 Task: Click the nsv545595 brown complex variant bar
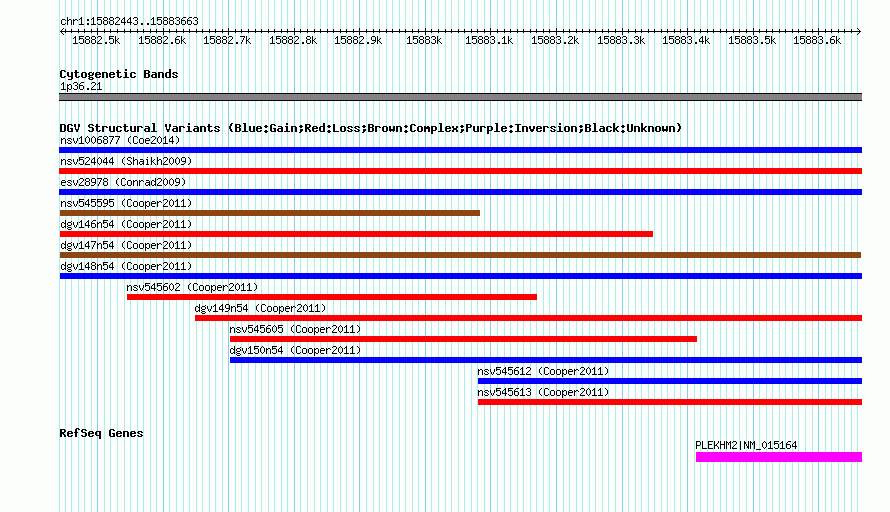270,213
